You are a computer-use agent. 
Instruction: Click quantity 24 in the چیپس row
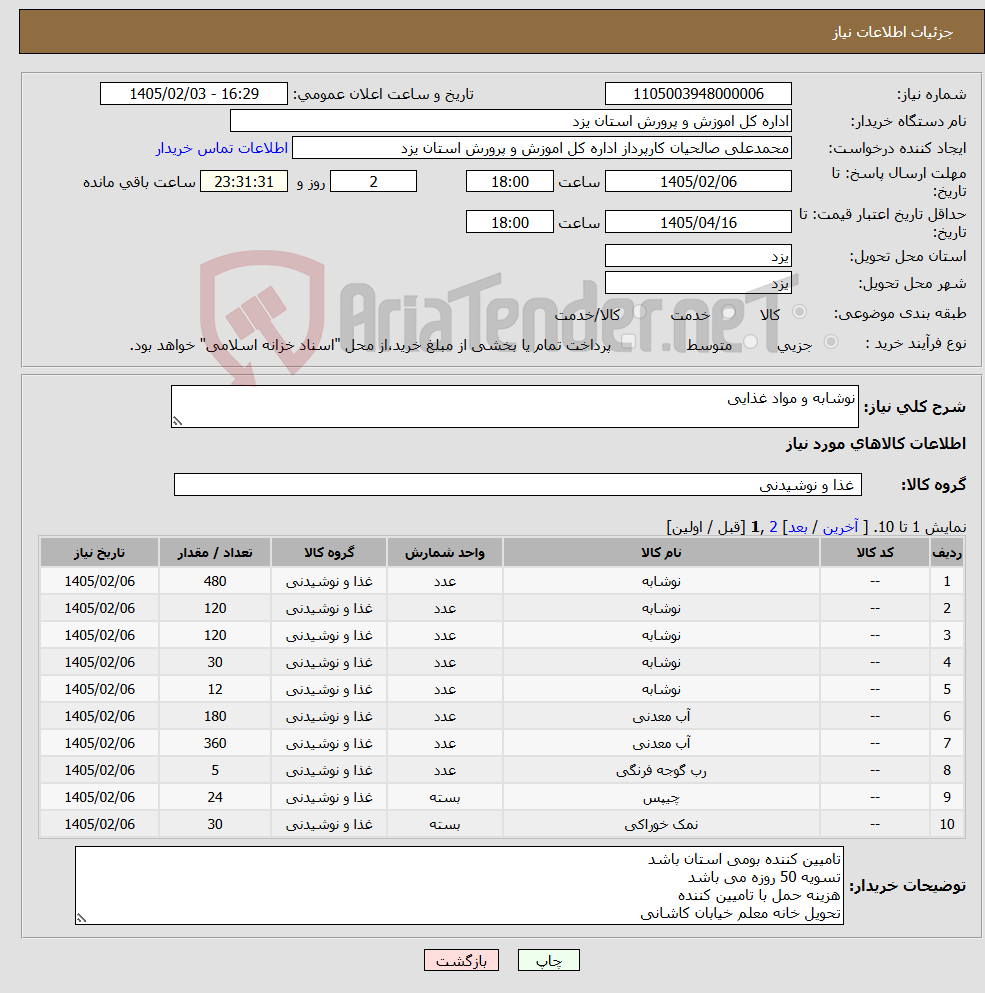tap(215, 797)
